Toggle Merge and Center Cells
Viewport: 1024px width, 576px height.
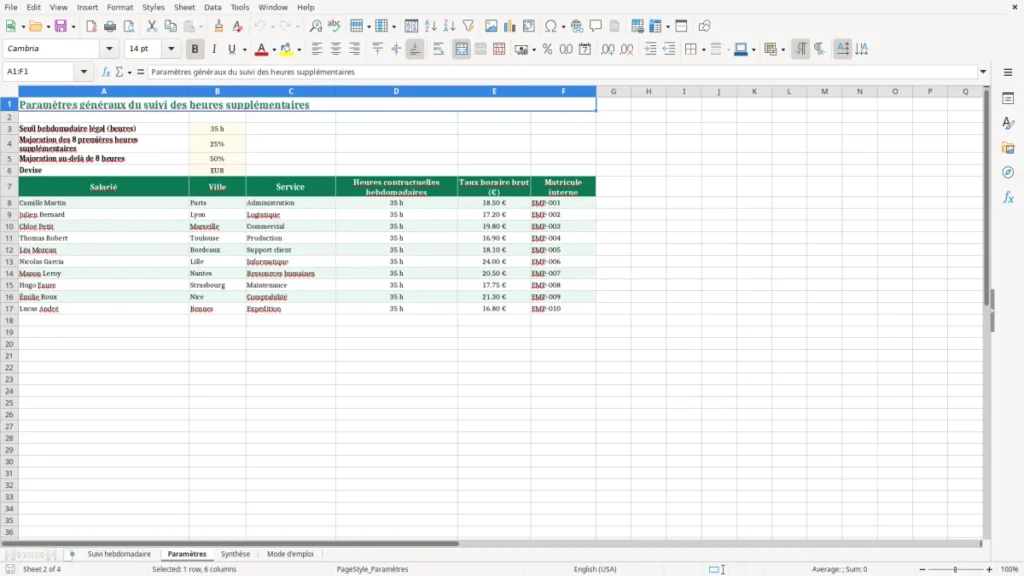click(462, 49)
